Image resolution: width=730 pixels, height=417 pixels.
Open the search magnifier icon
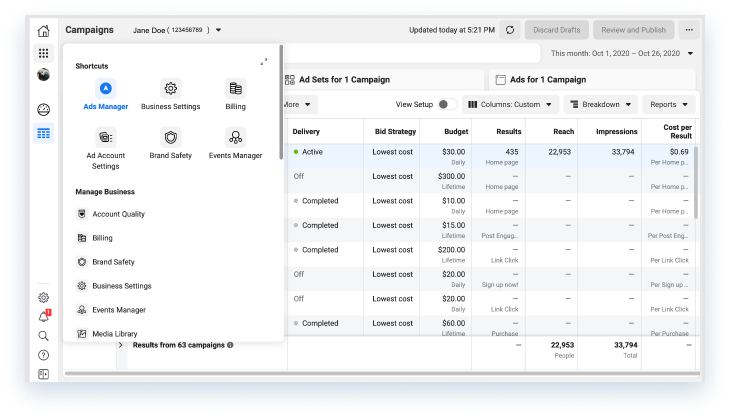point(43,336)
